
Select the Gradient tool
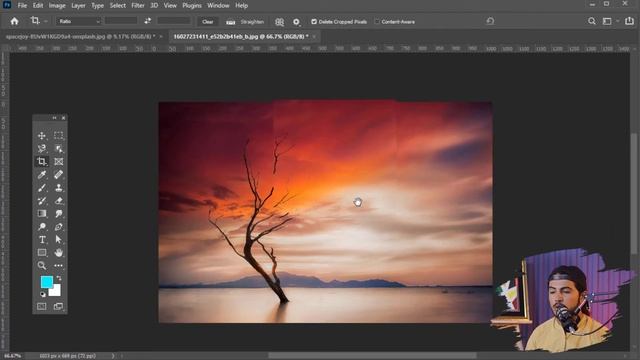tap(42, 213)
